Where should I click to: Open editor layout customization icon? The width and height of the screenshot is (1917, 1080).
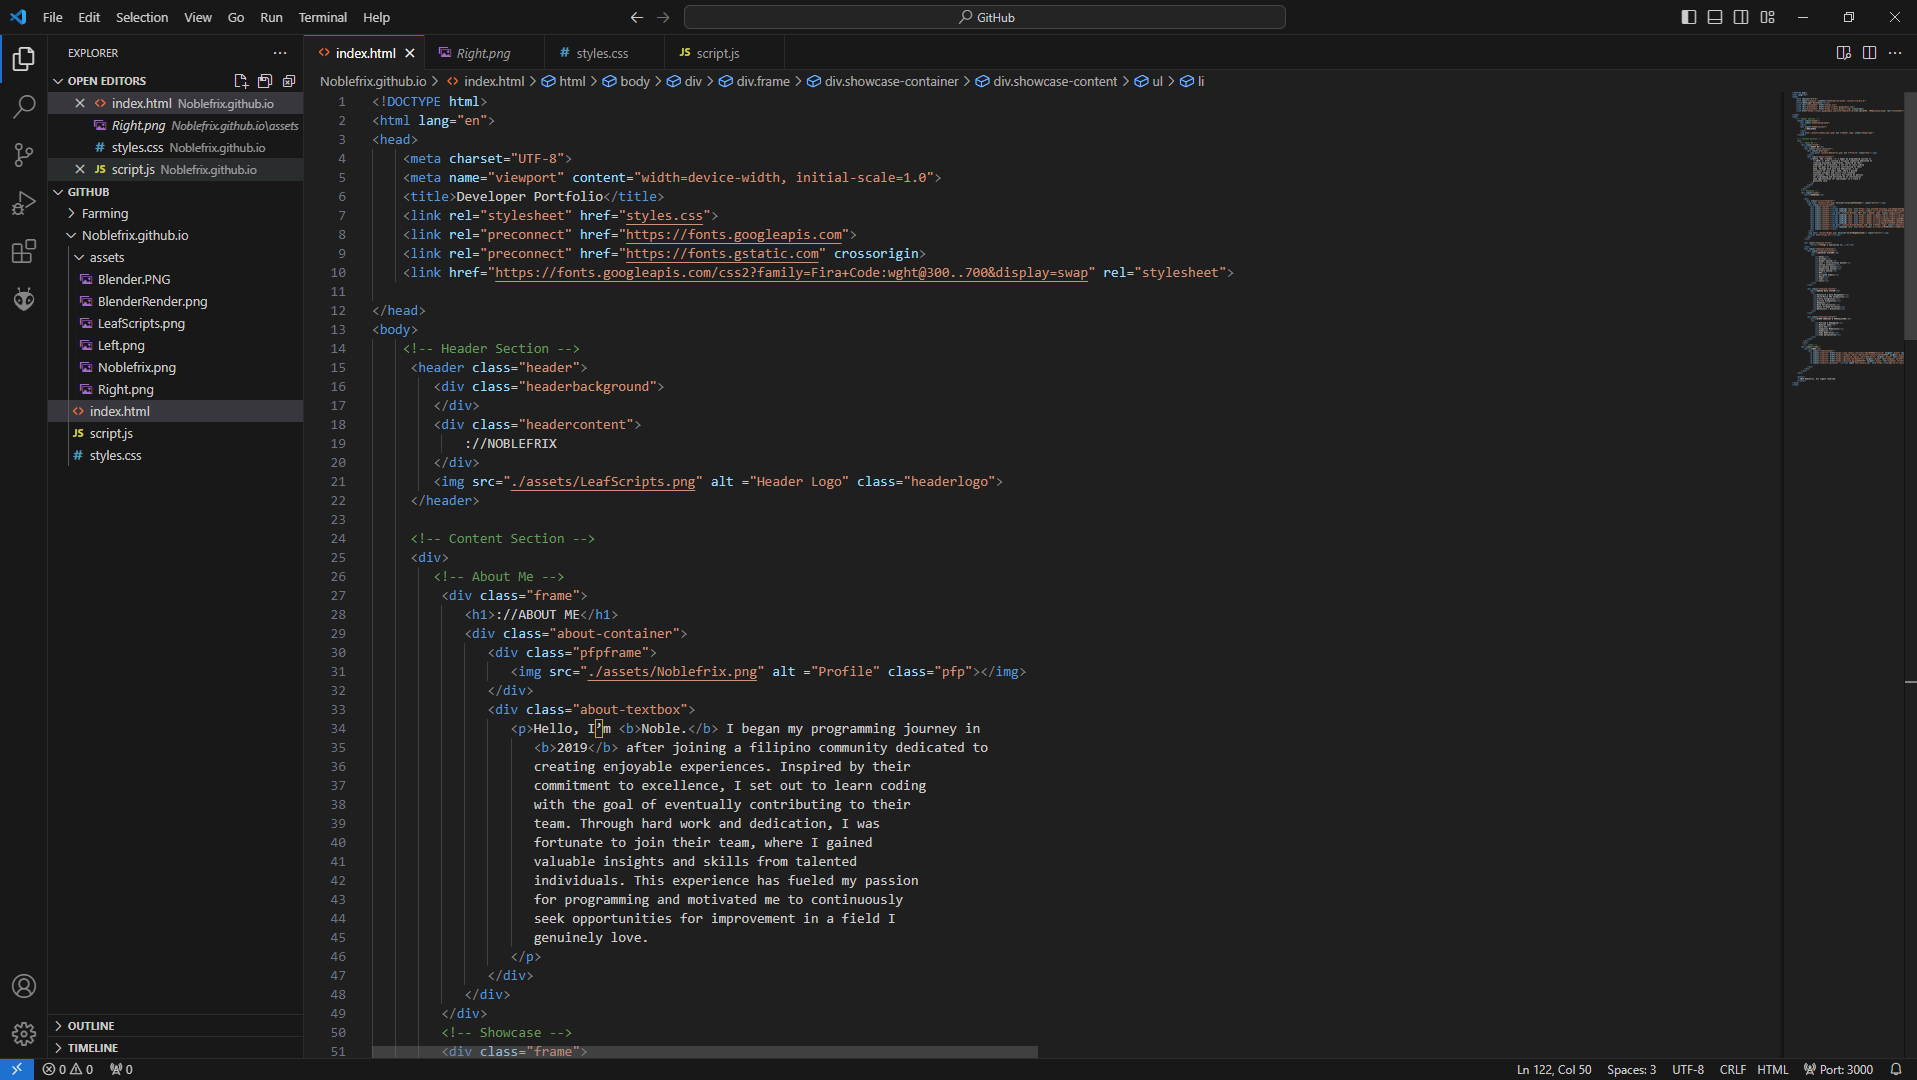[x=1766, y=17]
